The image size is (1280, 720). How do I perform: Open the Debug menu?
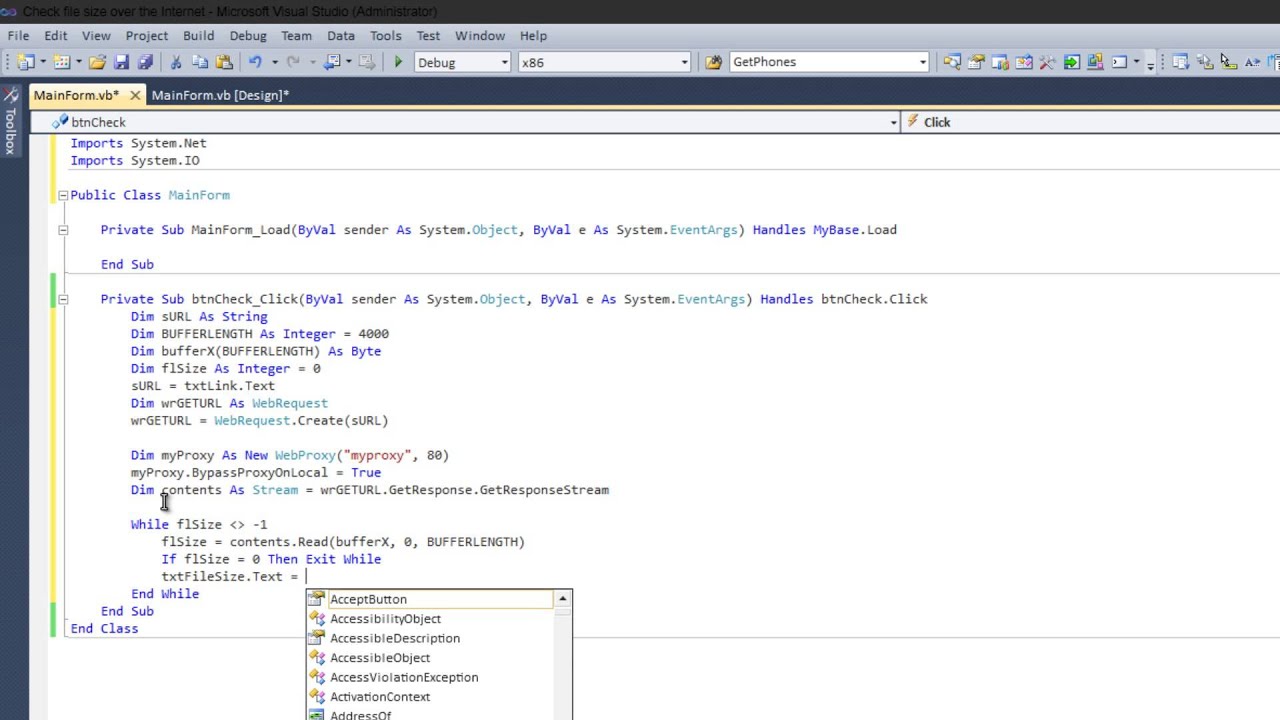[x=248, y=35]
